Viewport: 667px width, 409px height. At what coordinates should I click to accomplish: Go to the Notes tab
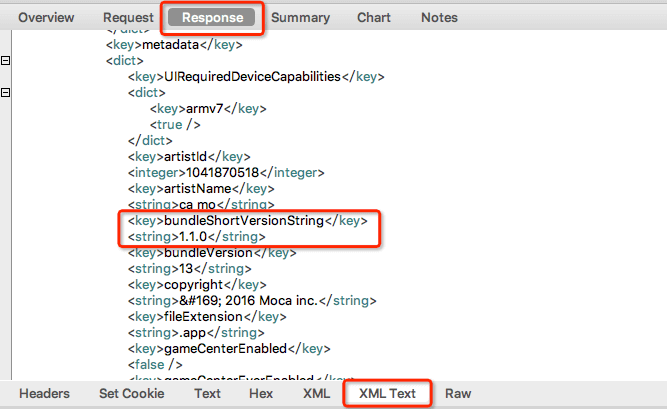(439, 18)
